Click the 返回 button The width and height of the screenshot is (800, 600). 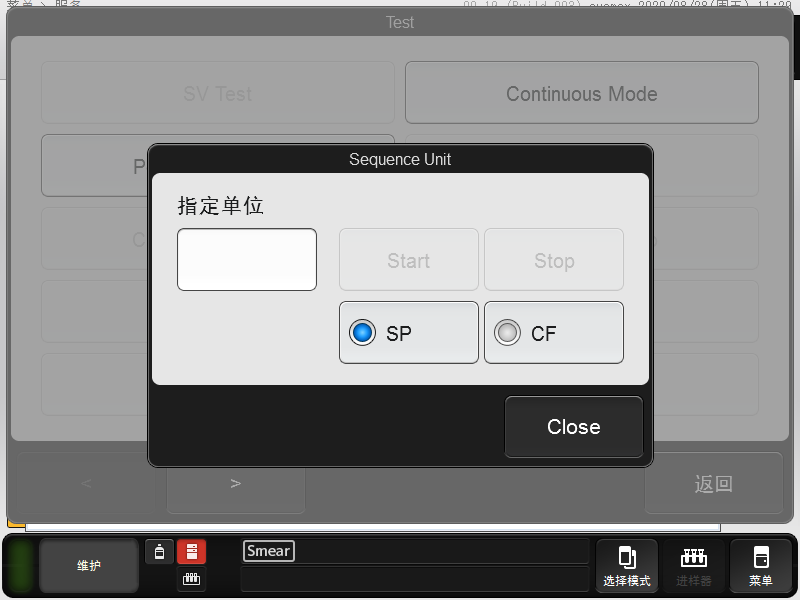coord(713,483)
